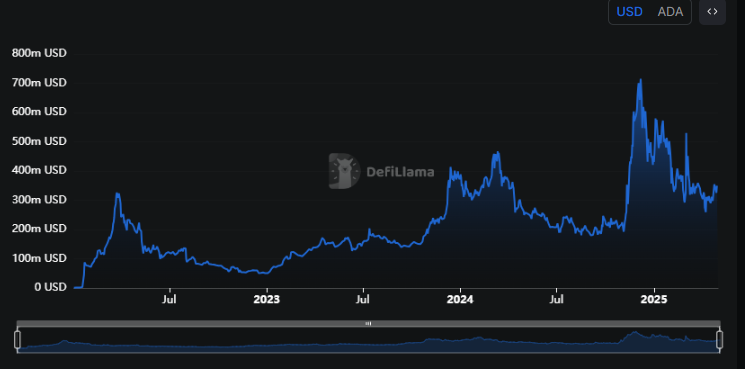
Task: Click the 400m USD y-axis label
Action: click(39, 170)
